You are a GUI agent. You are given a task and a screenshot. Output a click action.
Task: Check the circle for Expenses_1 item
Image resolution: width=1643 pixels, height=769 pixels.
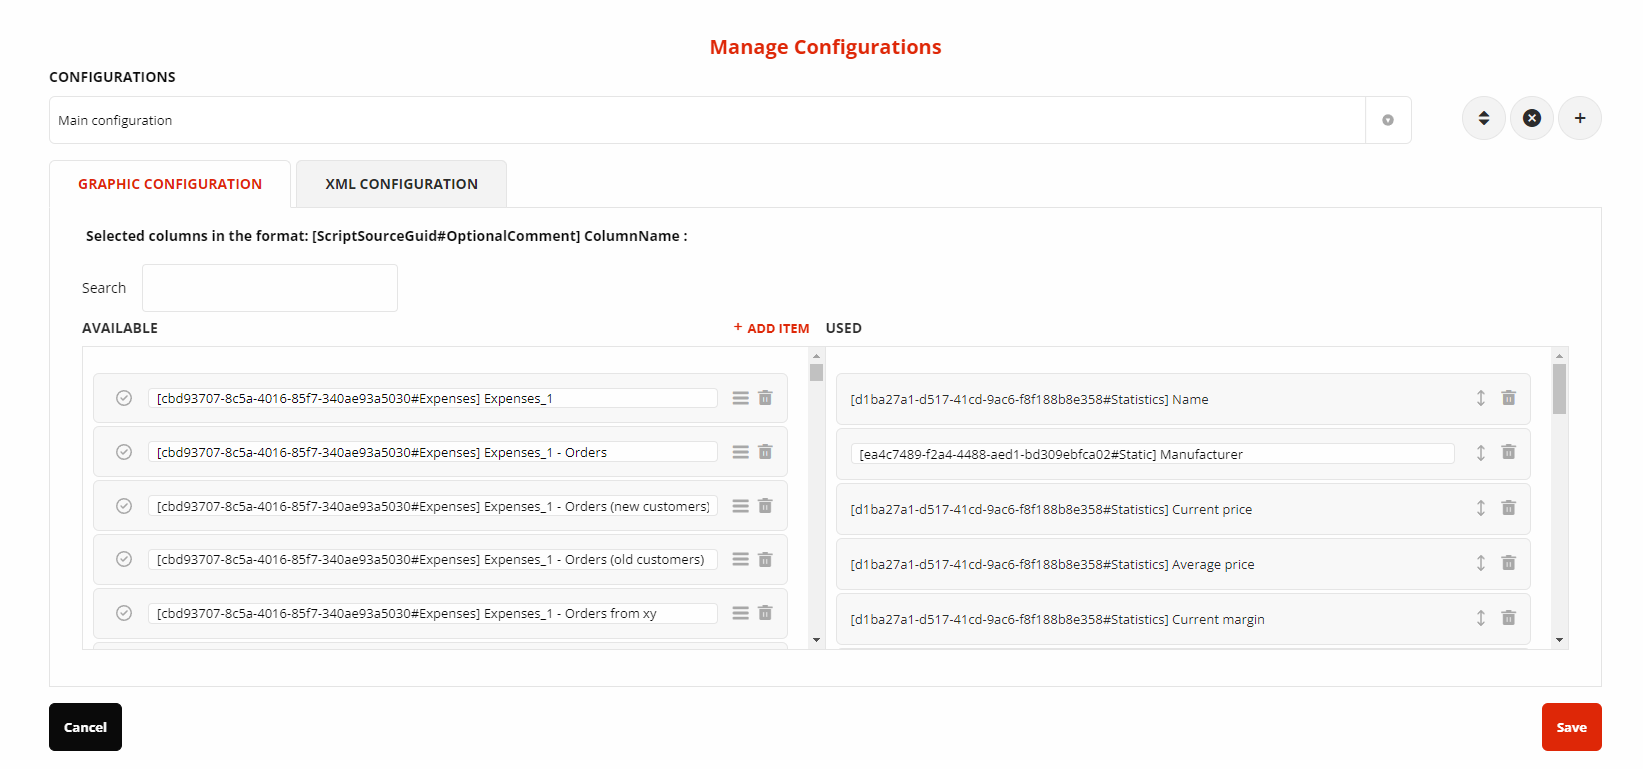point(124,398)
